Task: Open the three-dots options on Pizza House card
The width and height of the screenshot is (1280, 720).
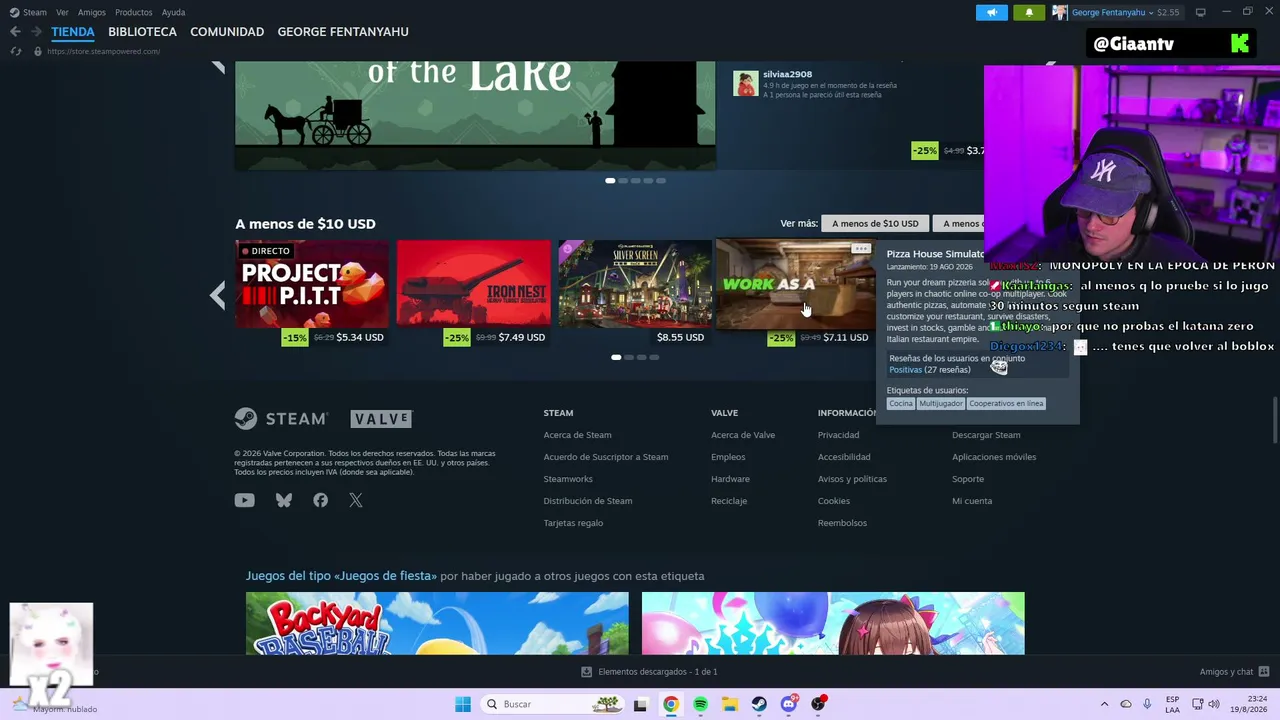Action: click(861, 249)
